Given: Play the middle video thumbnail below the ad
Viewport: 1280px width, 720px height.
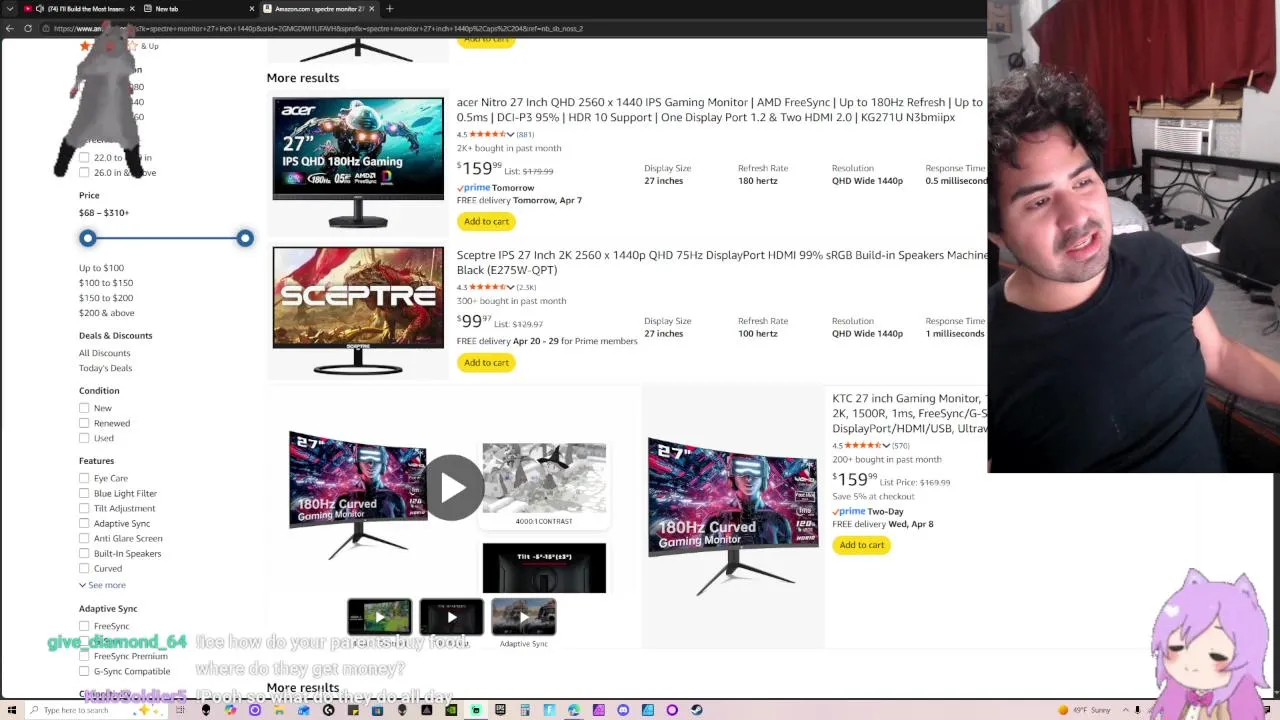Looking at the screenshot, I should click(x=451, y=617).
